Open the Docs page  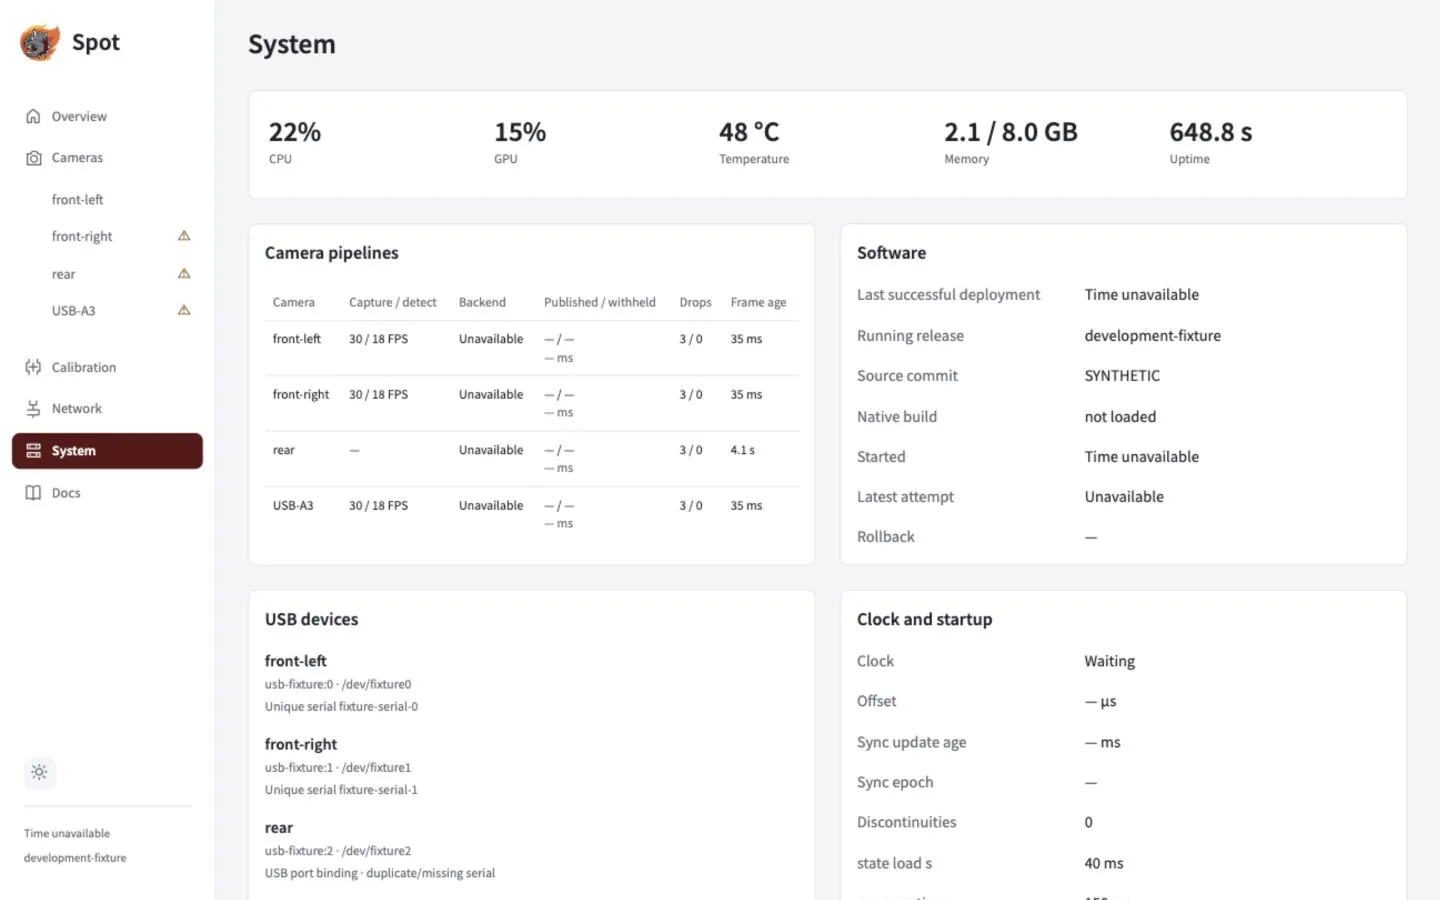coord(107,493)
